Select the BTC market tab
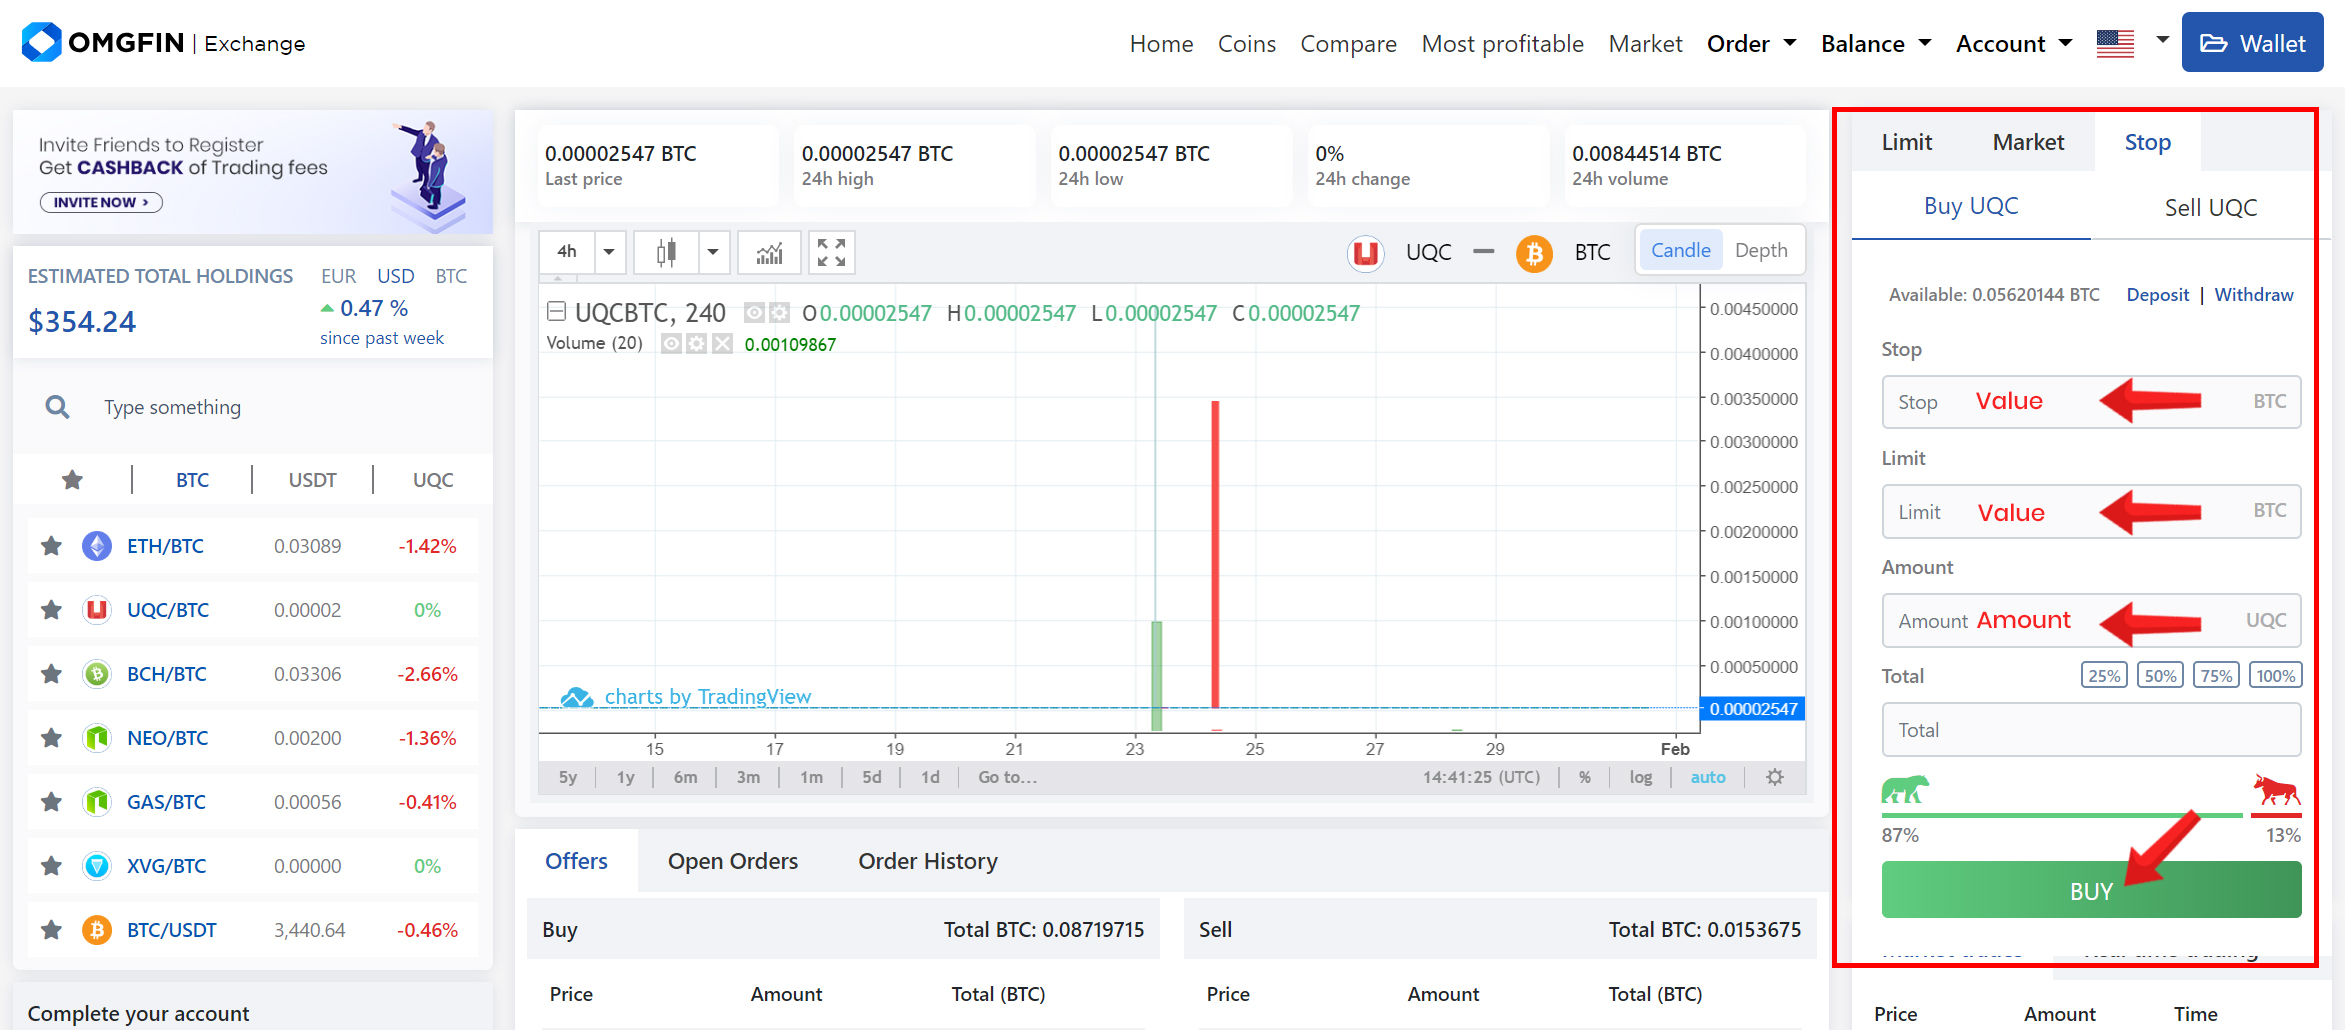The width and height of the screenshot is (2345, 1030). [x=192, y=480]
